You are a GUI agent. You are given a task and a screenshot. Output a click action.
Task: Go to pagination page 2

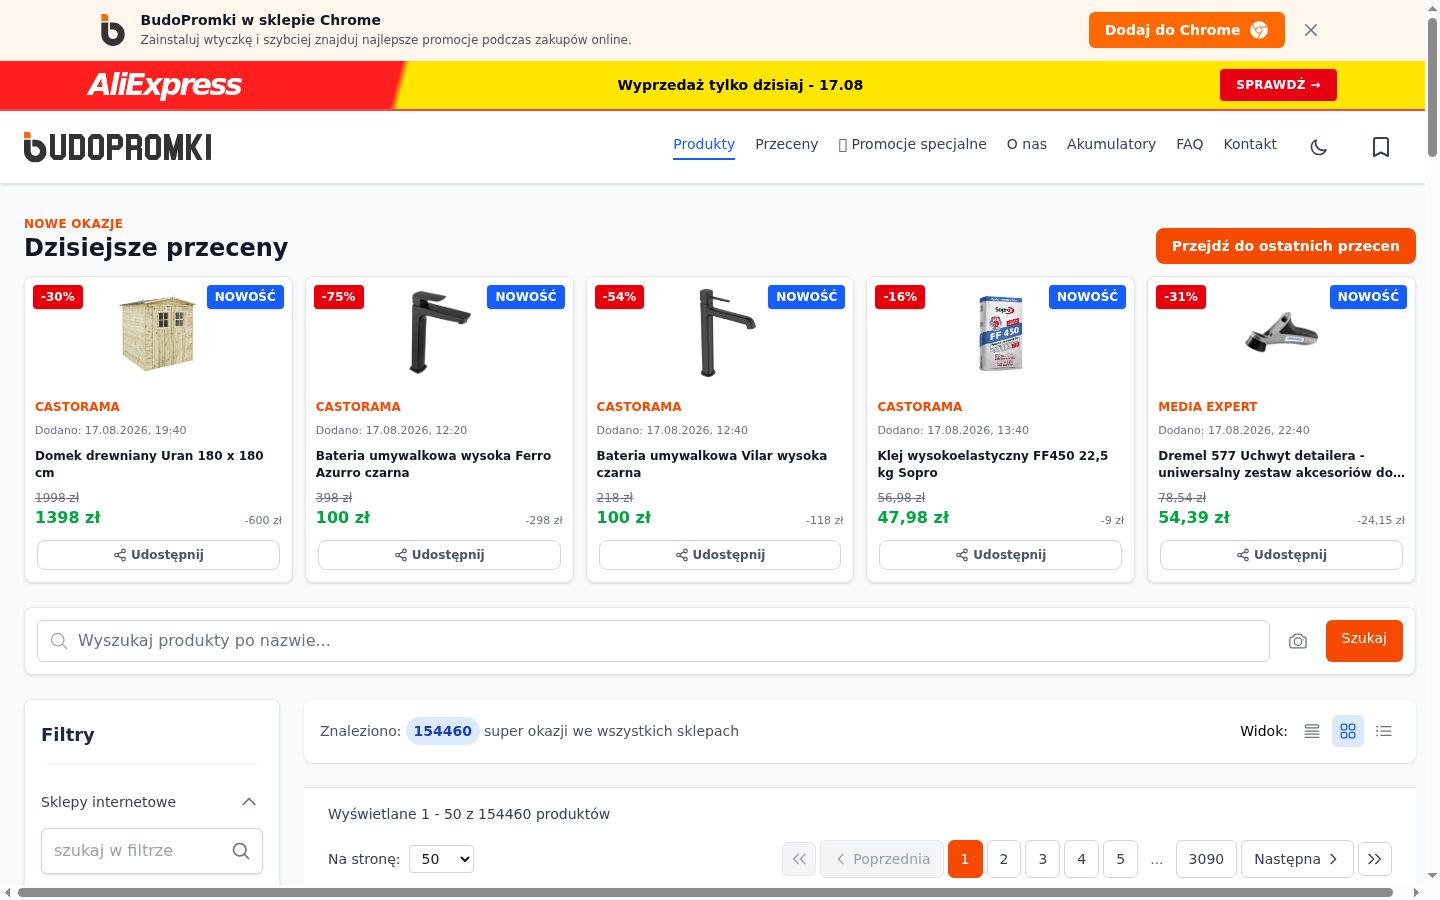[x=1004, y=859]
